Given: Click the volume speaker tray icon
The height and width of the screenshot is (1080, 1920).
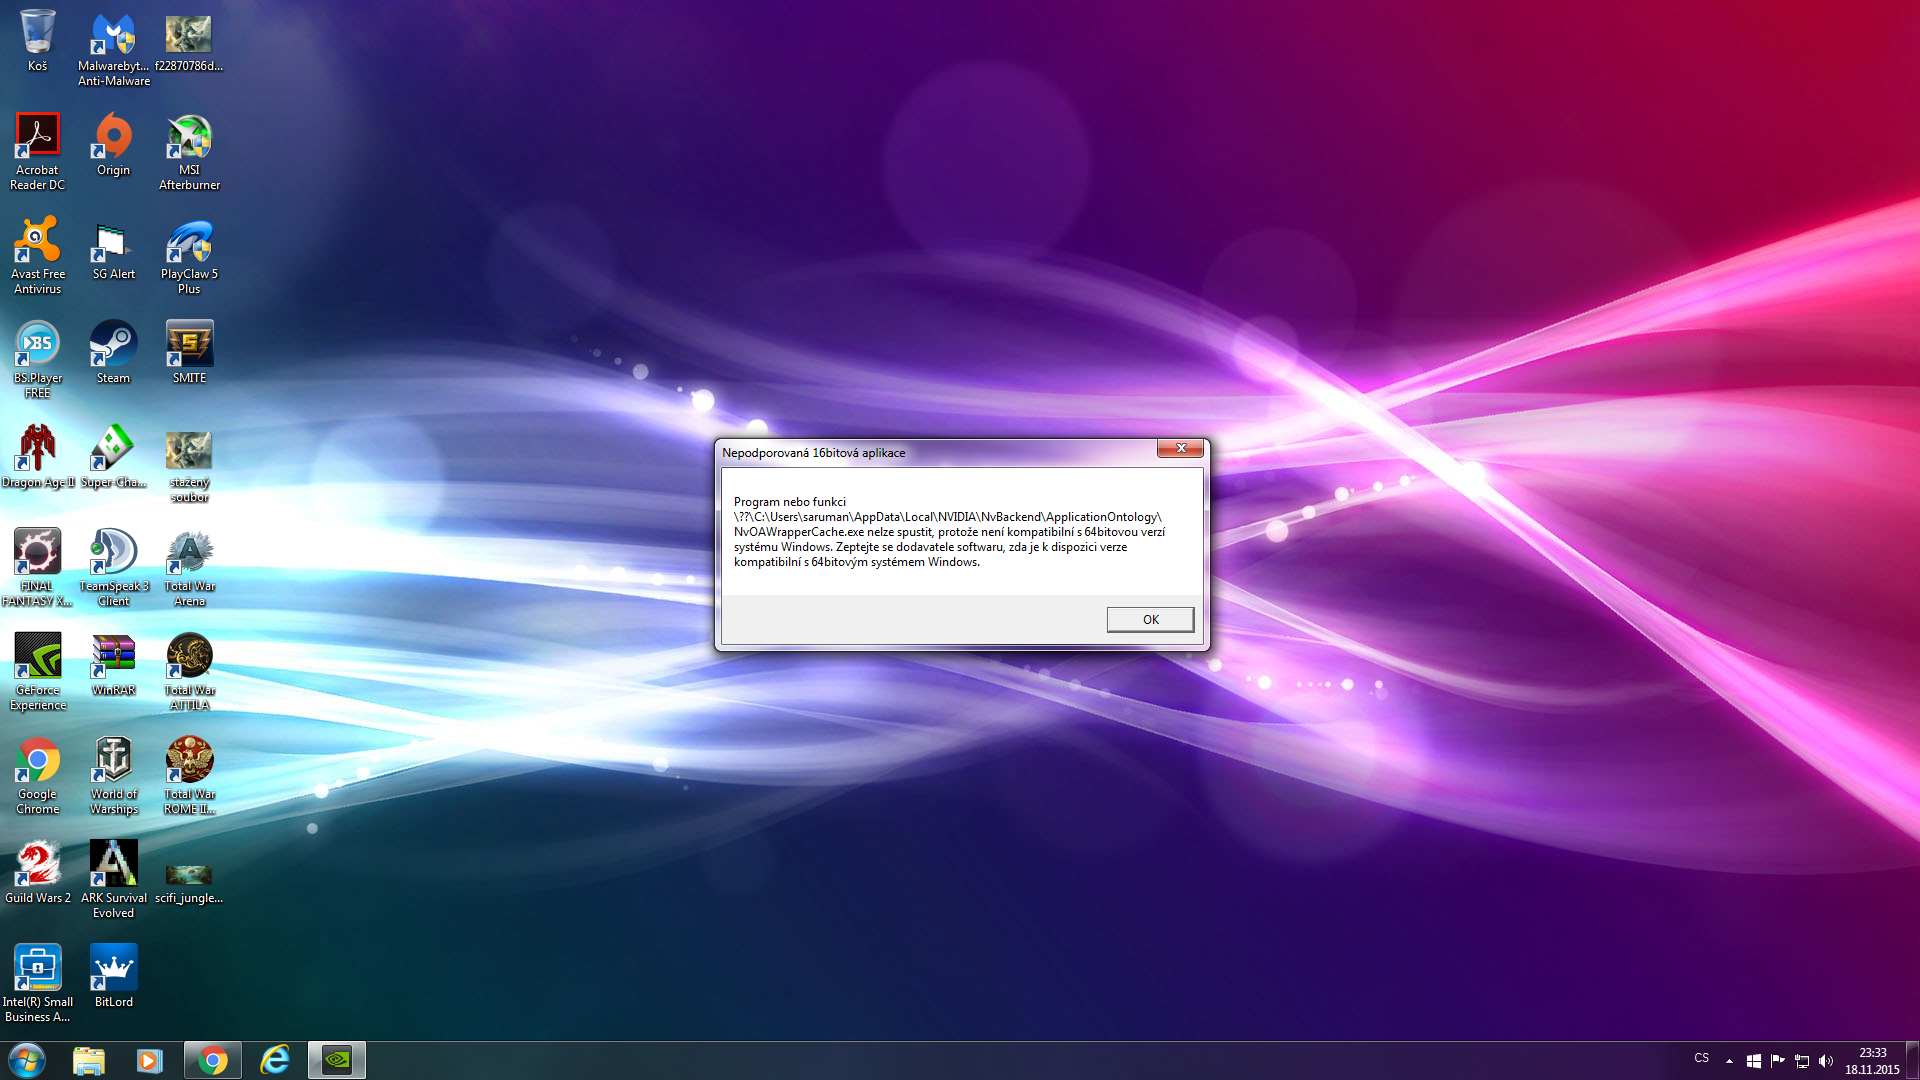Looking at the screenshot, I should pos(1826,1061).
